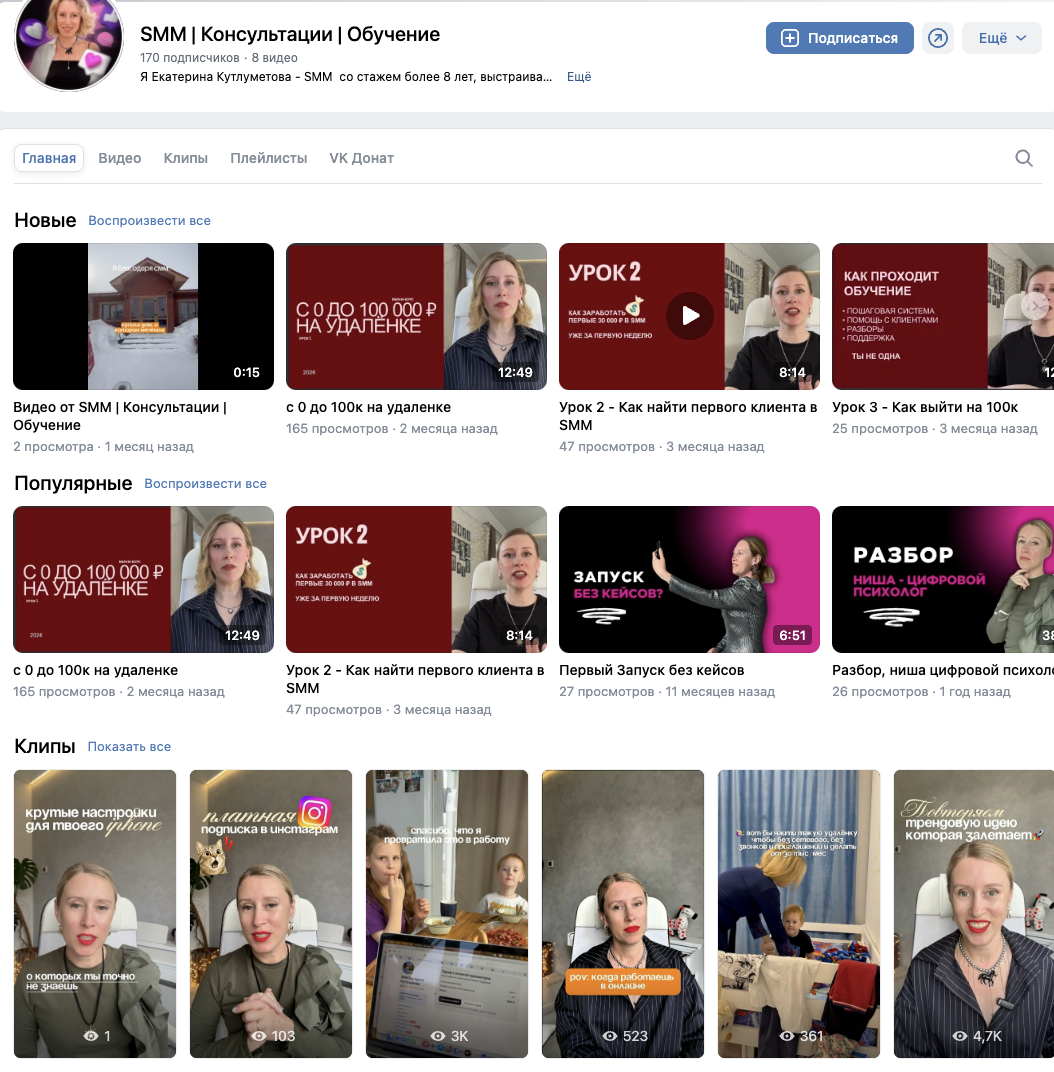The height and width of the screenshot is (1072, 1054).
Task: Play all videos in Популярные section
Action: click(205, 483)
